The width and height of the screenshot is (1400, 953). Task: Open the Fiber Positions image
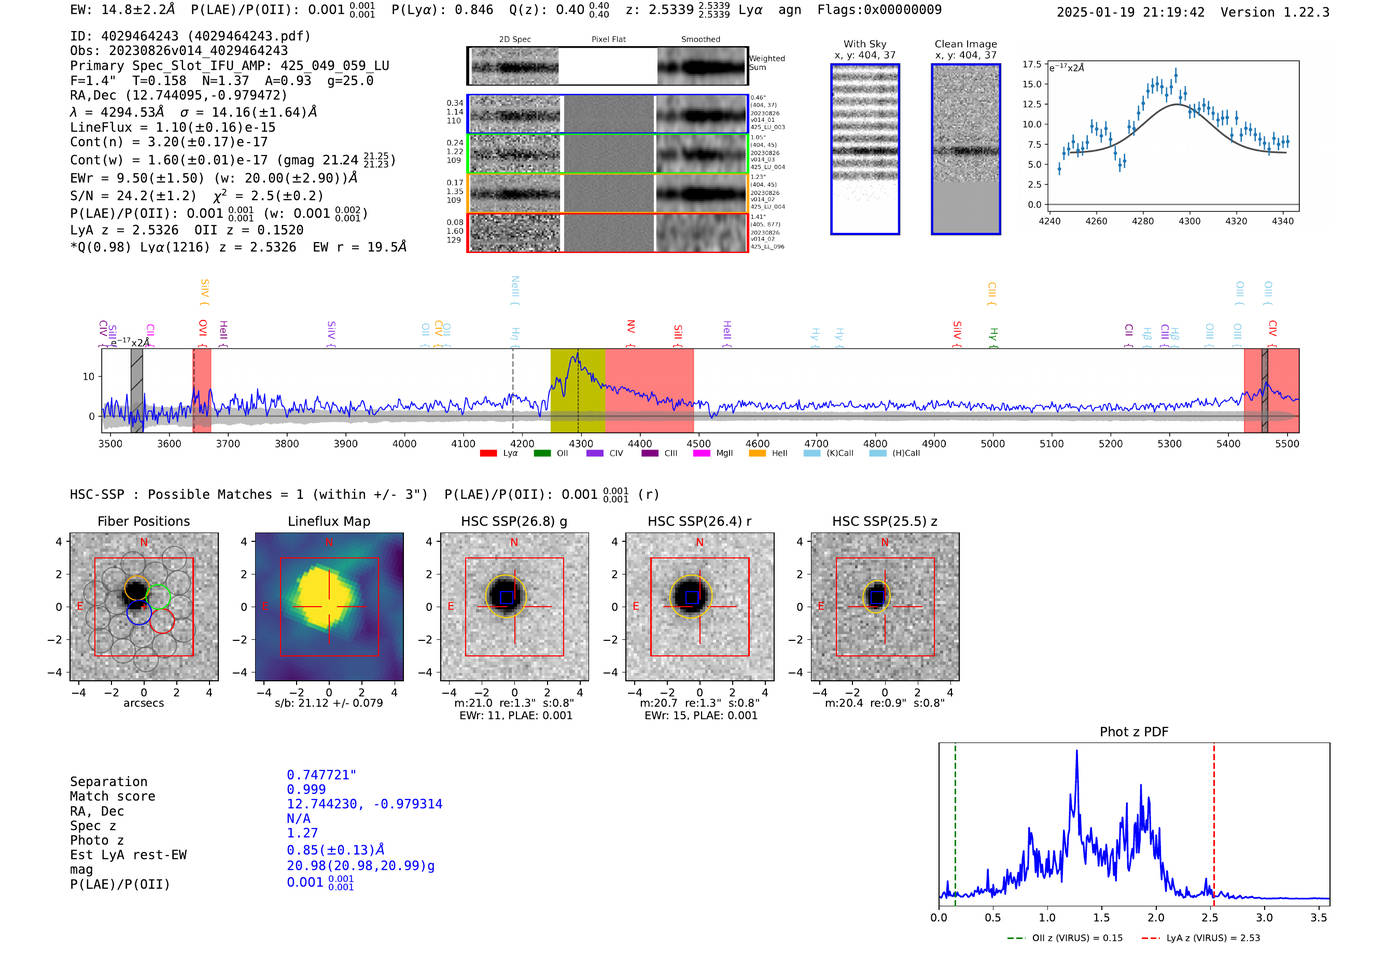144,607
